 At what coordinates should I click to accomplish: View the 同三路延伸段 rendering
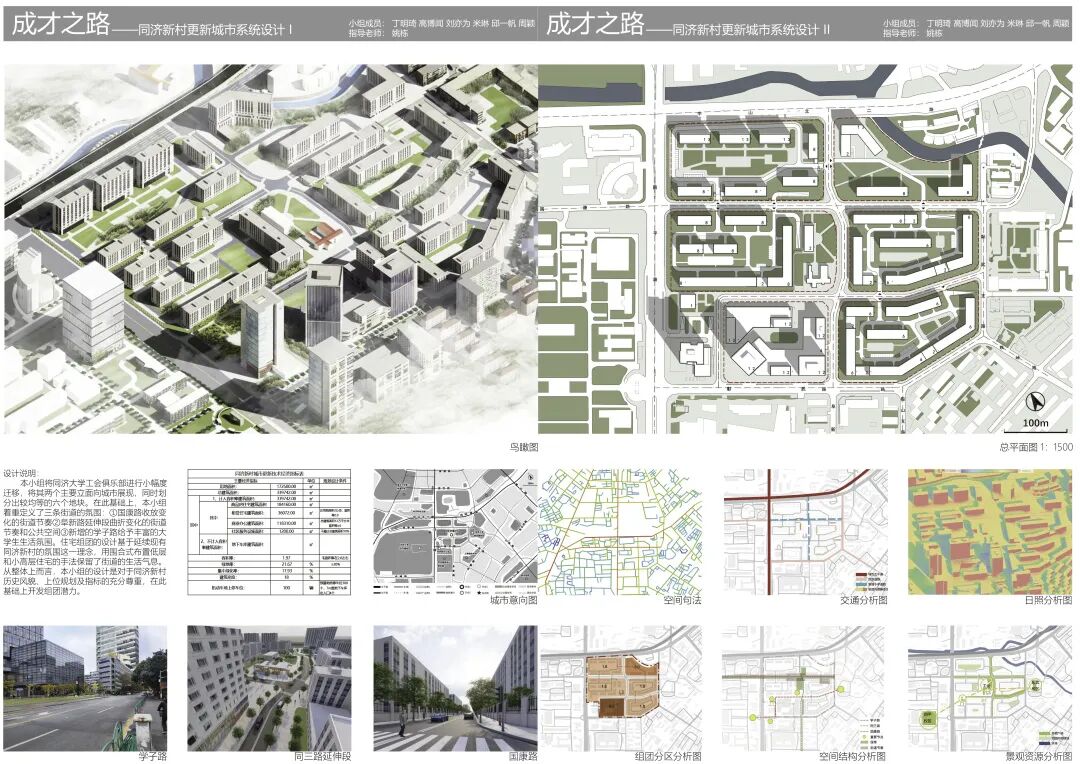269,688
